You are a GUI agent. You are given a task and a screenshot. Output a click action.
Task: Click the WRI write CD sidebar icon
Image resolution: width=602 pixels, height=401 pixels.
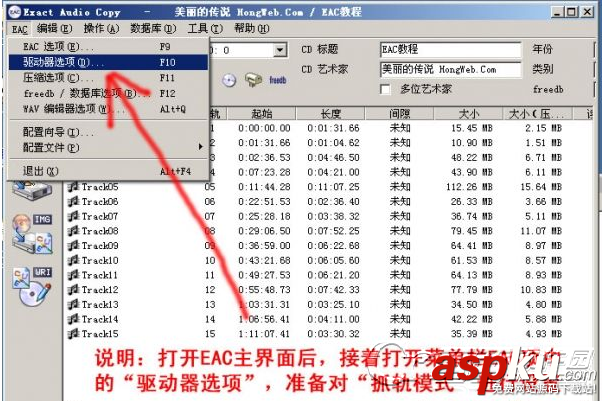pos(33,287)
